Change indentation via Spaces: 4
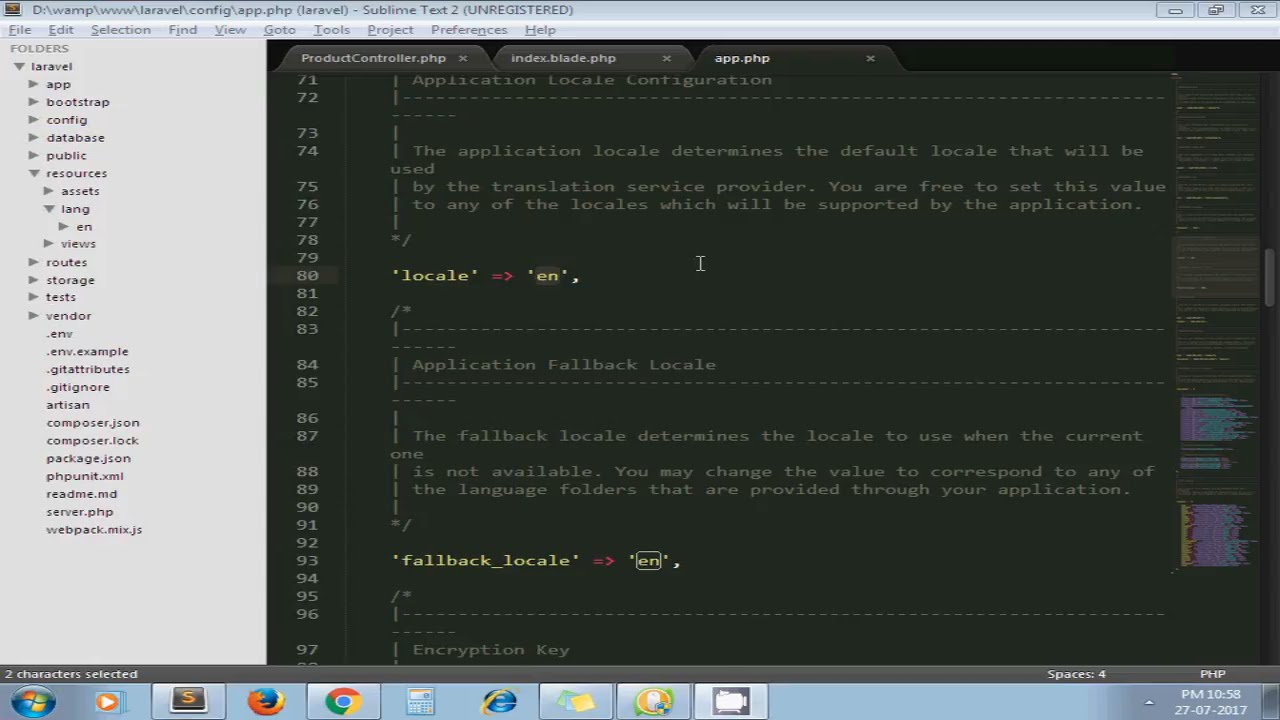Image resolution: width=1280 pixels, height=720 pixels. [1076, 674]
